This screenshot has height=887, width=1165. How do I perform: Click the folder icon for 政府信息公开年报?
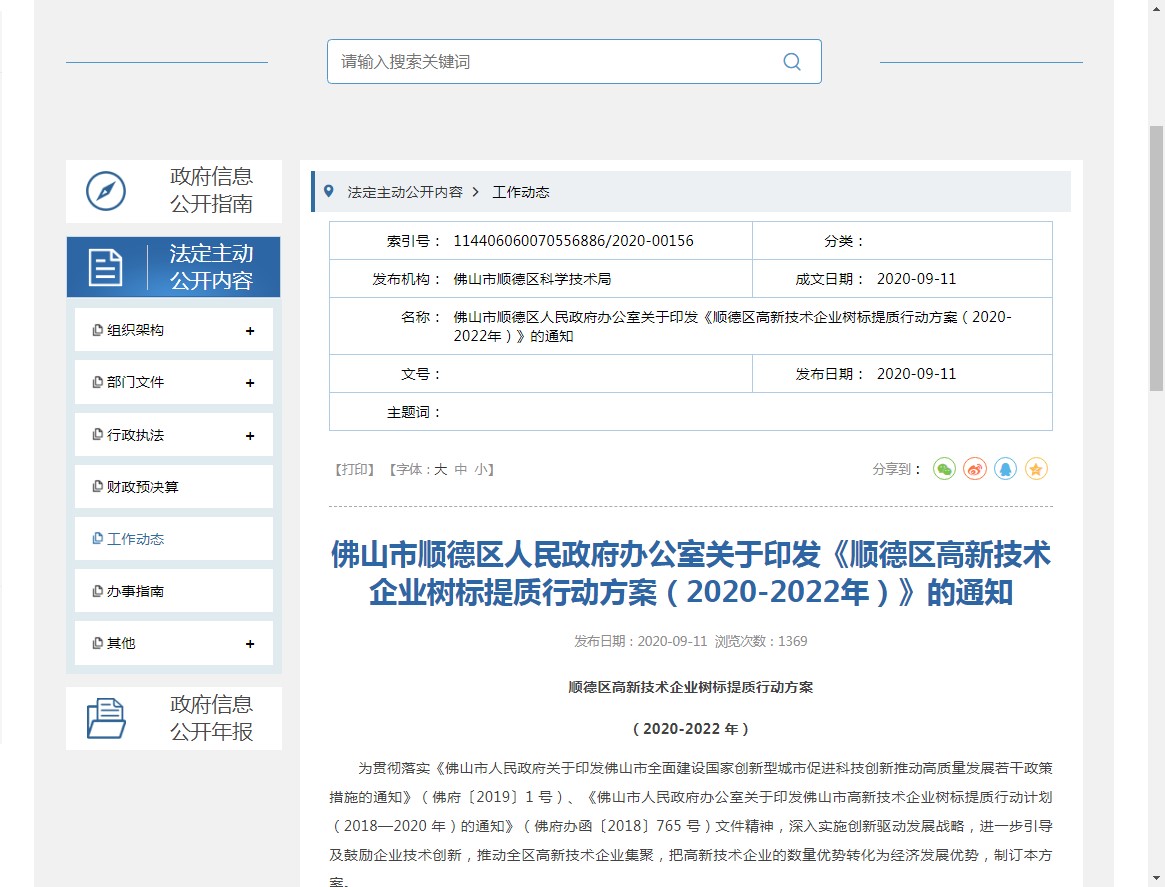click(106, 718)
